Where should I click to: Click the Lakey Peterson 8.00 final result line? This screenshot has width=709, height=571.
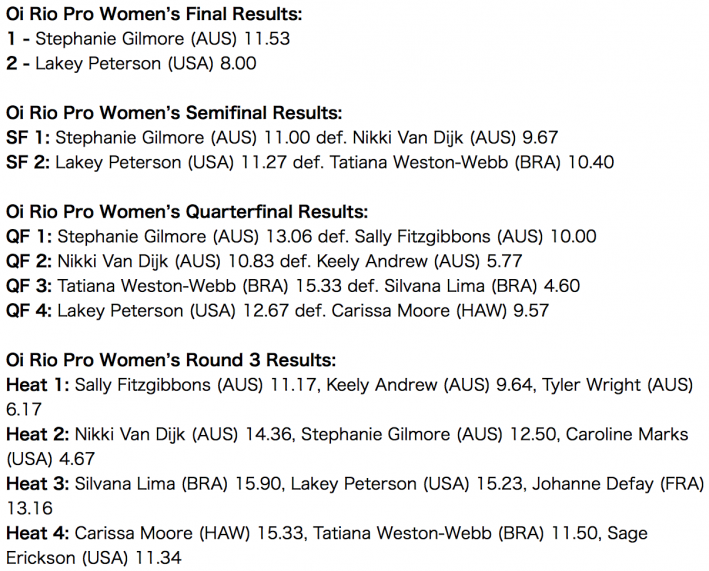[131, 63]
